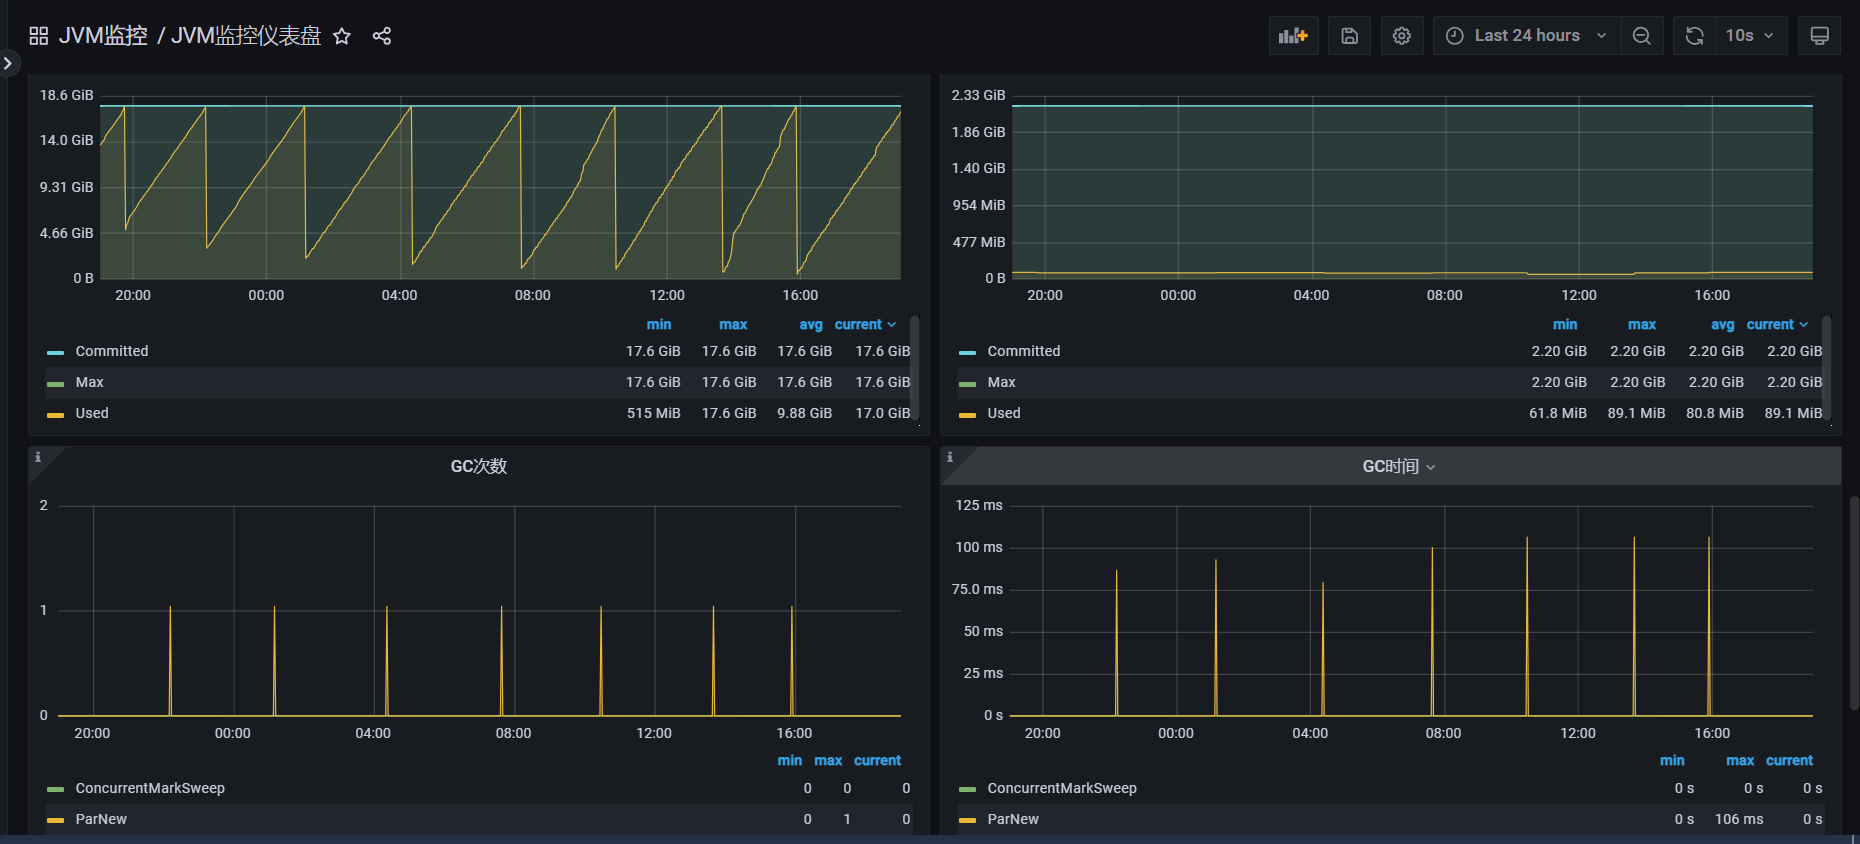Toggle Committed series in left heap panel
Screen dimensions: 1860x844
point(112,352)
